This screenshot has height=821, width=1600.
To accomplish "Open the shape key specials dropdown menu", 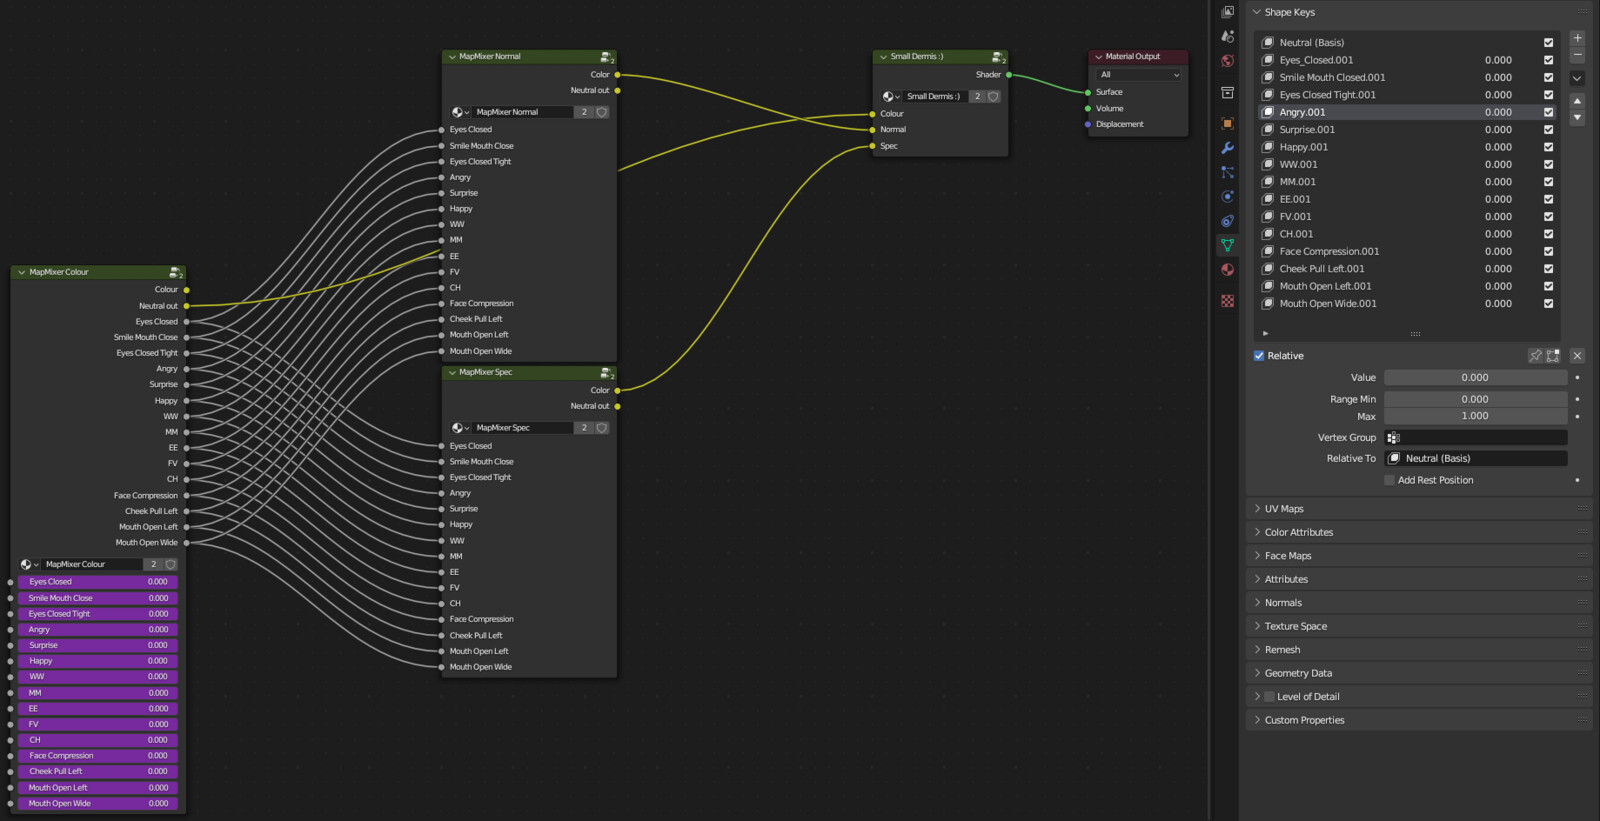I will (x=1577, y=78).
